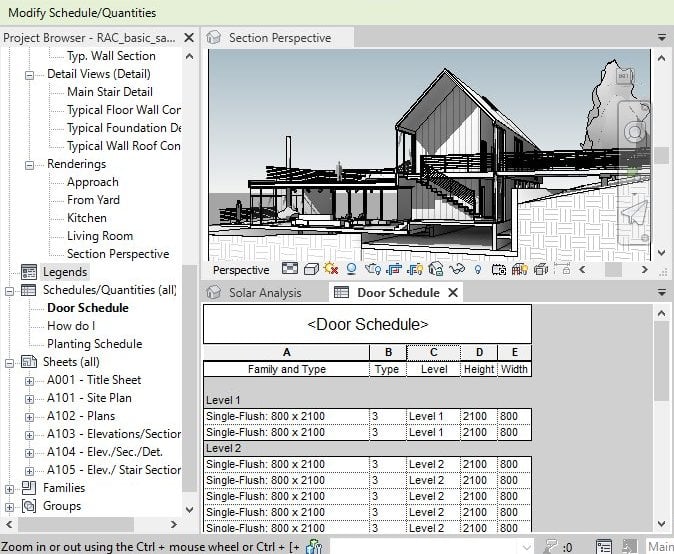Click the Height column header cell

479,369
